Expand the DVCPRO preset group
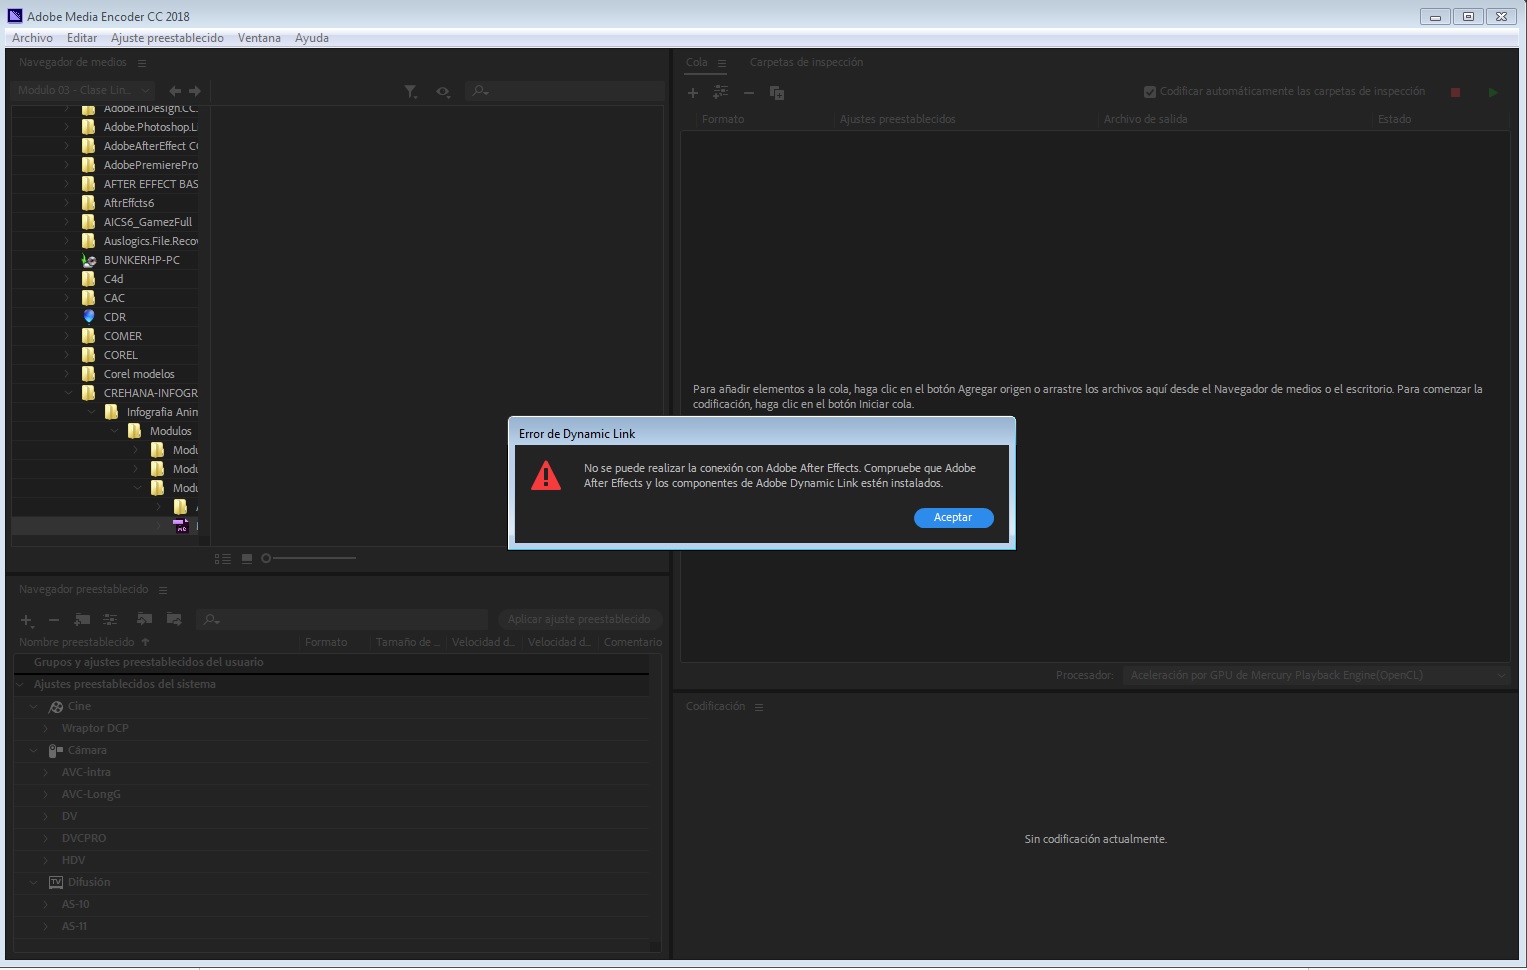Viewport: 1527px width, 970px height. (x=46, y=839)
